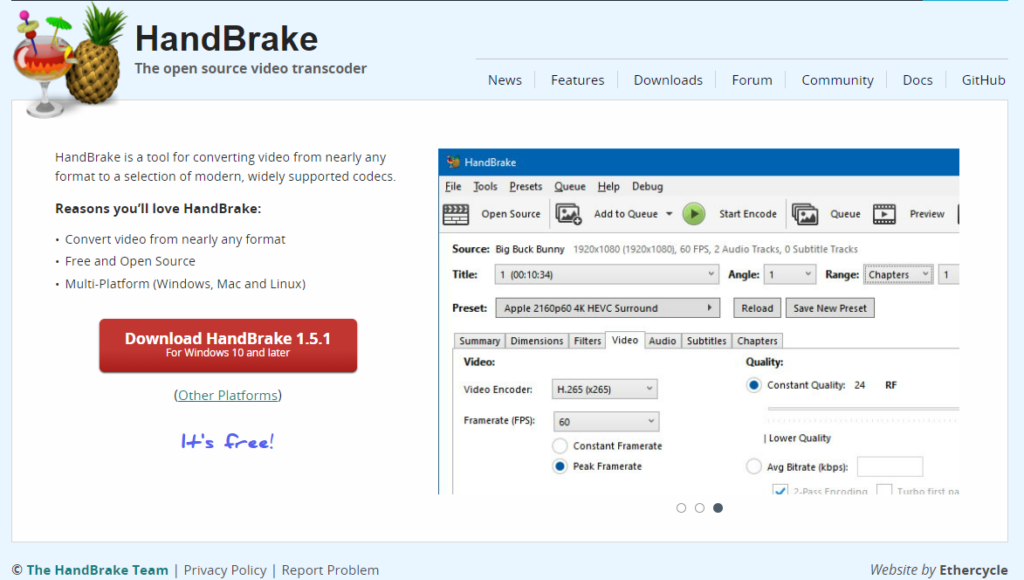Open the Title dropdown showing 1 (00:10:34)

click(x=607, y=274)
